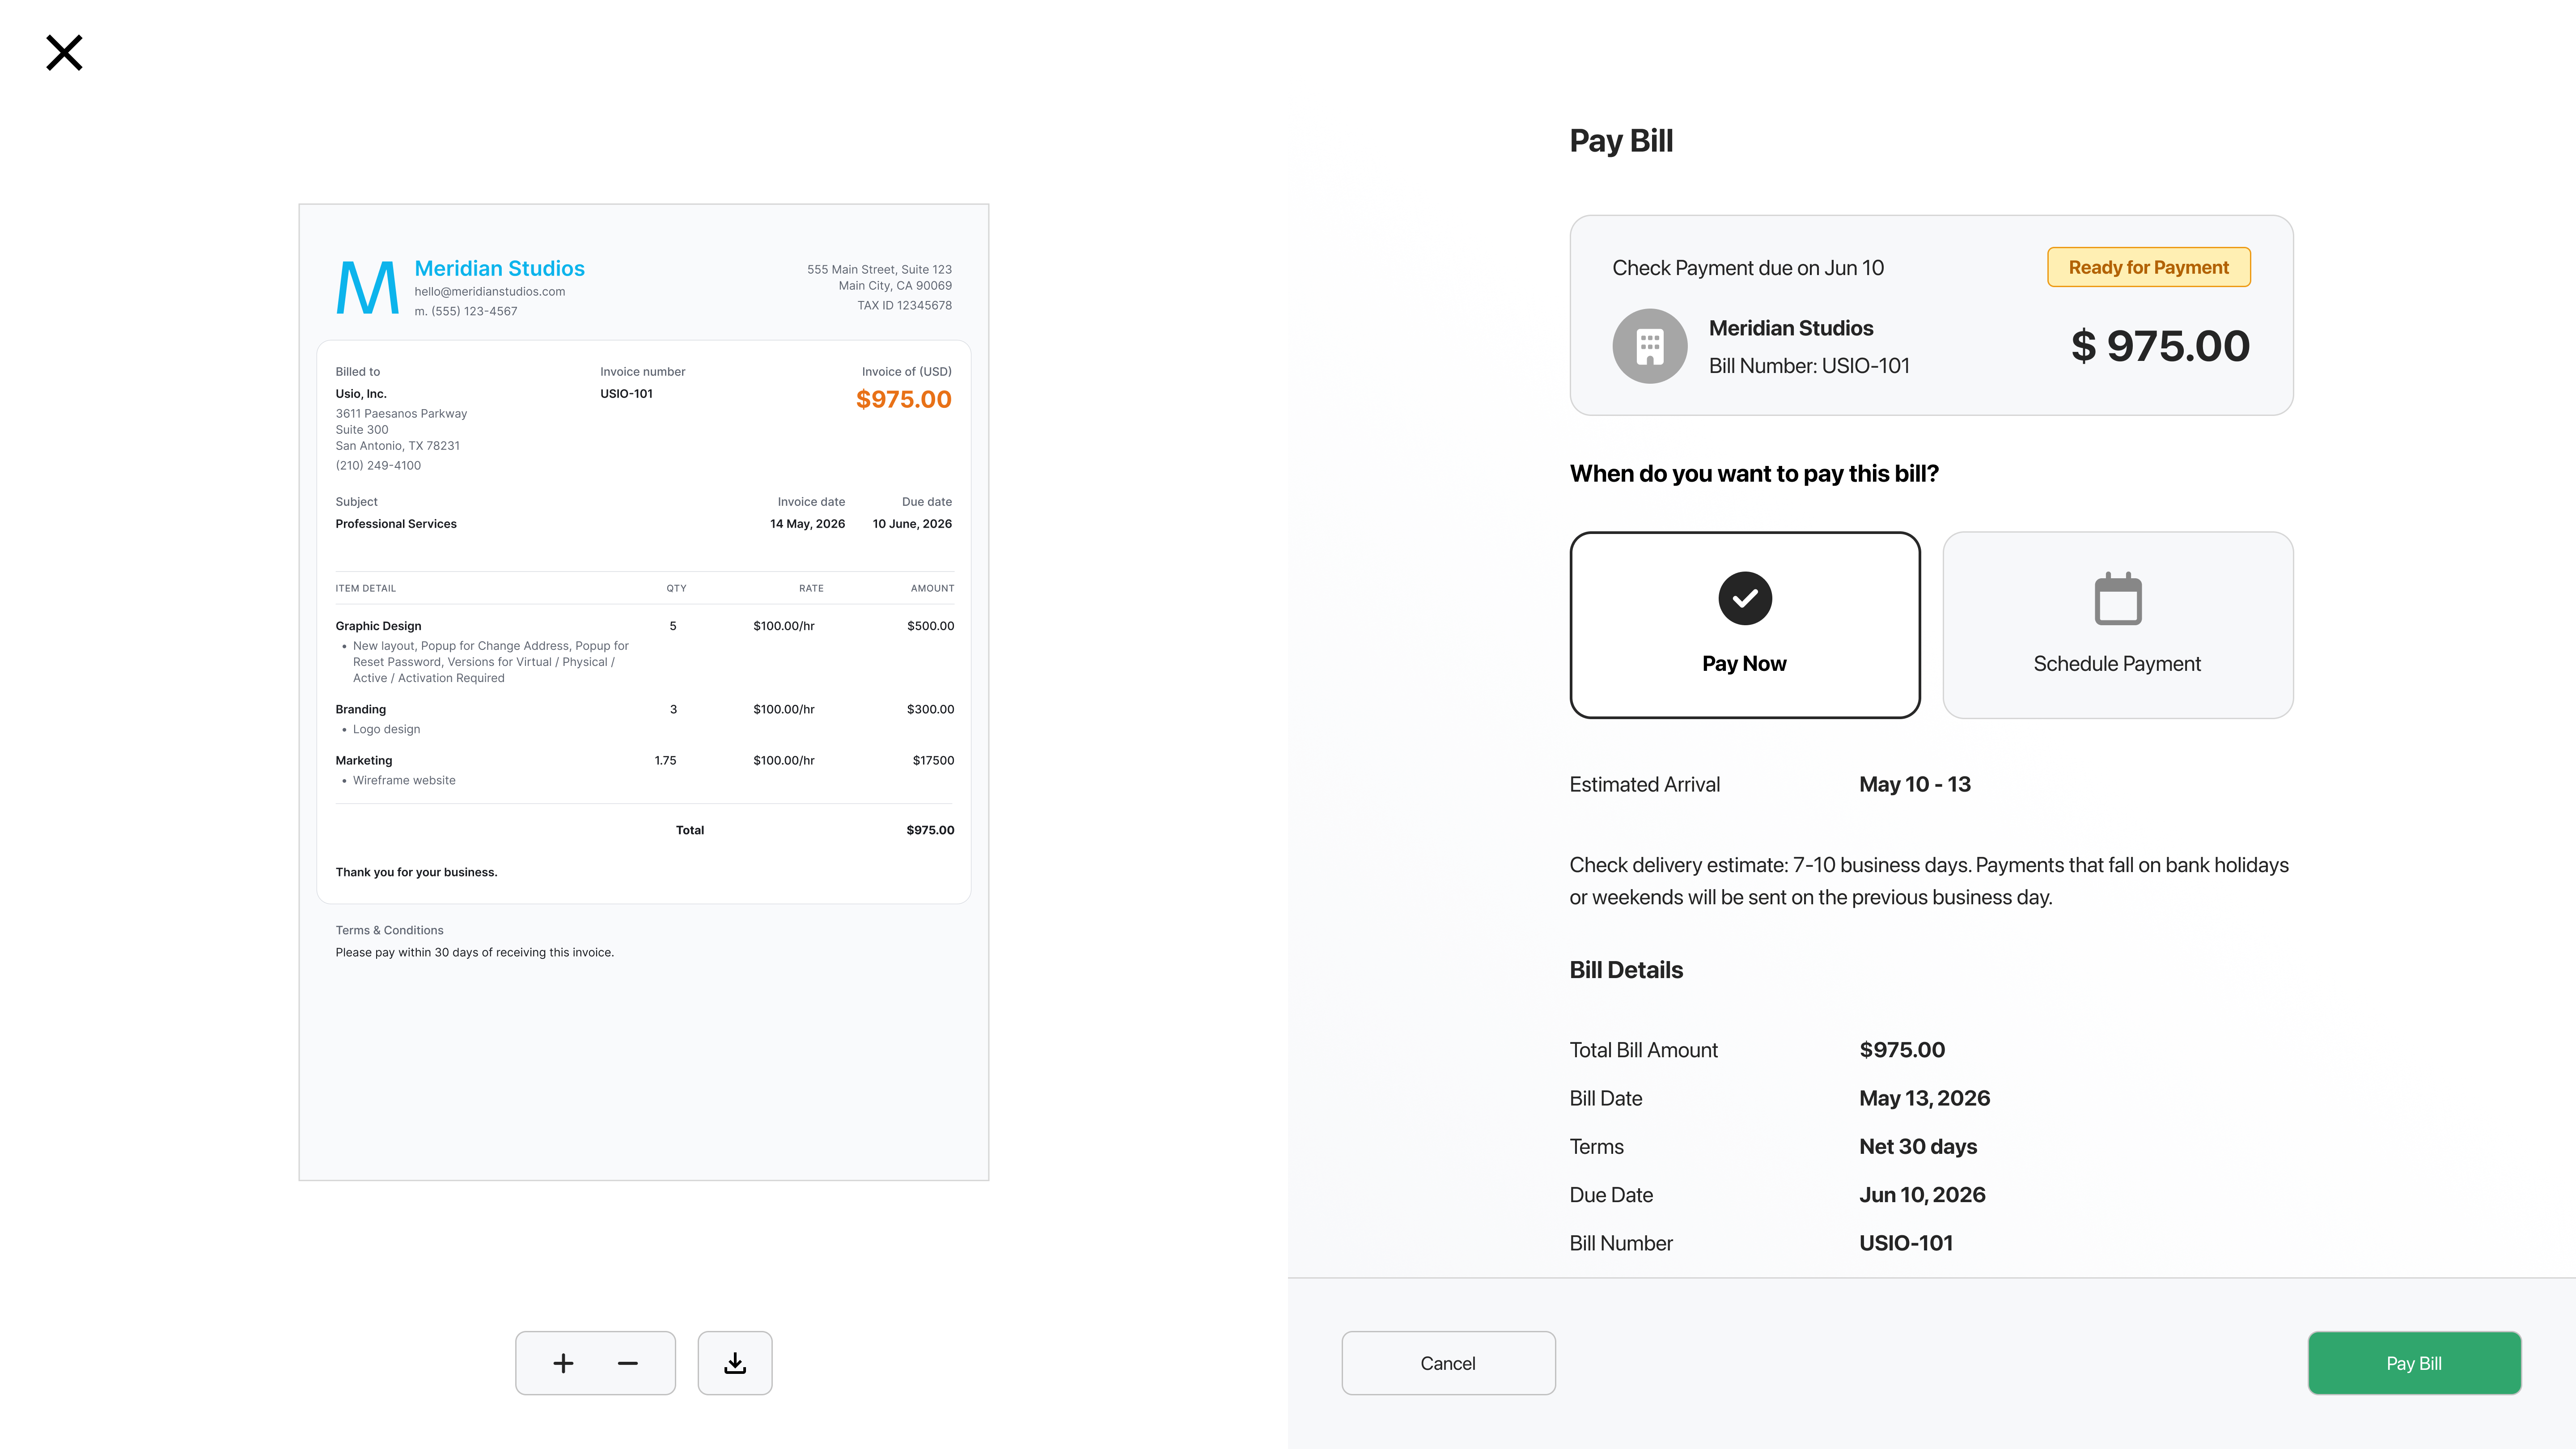Image resolution: width=2576 pixels, height=1449 pixels.
Task: Click the Terms value Net 30 days
Action: coord(1918,1147)
